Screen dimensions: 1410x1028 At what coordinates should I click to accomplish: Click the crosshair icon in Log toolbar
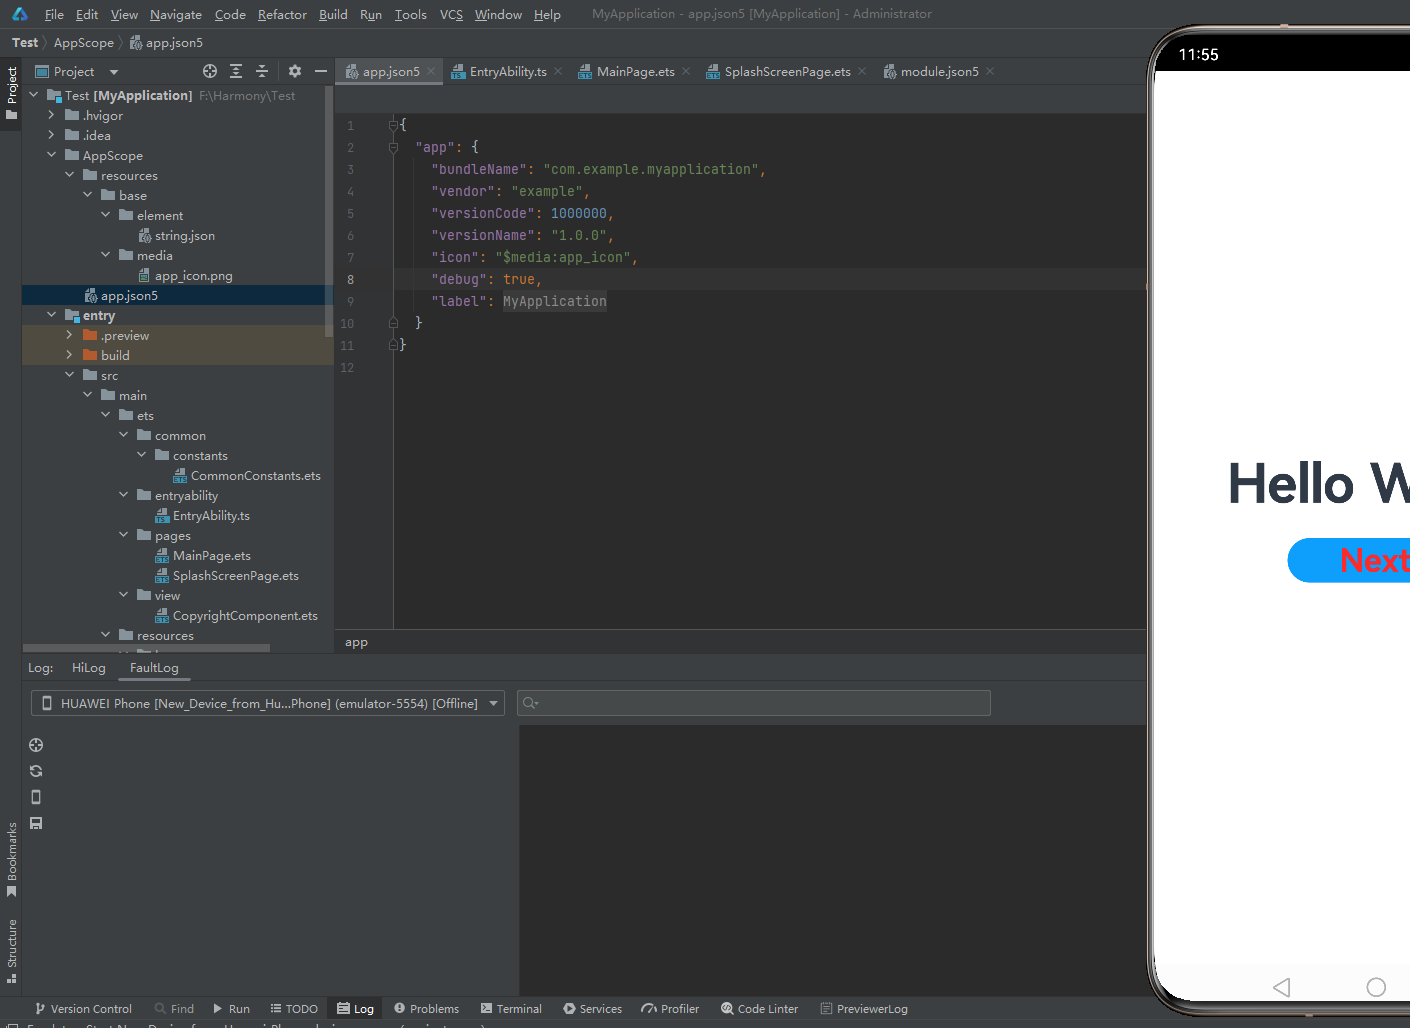coord(36,745)
